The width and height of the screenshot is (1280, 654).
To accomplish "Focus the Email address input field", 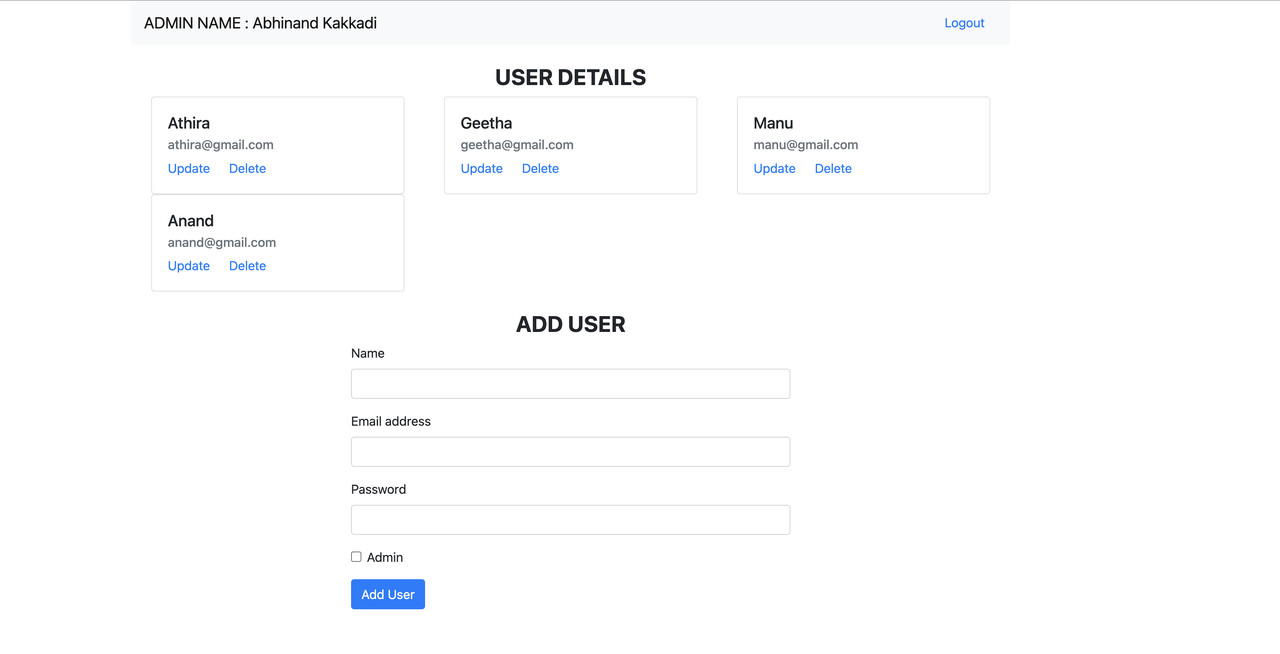I will click(570, 452).
